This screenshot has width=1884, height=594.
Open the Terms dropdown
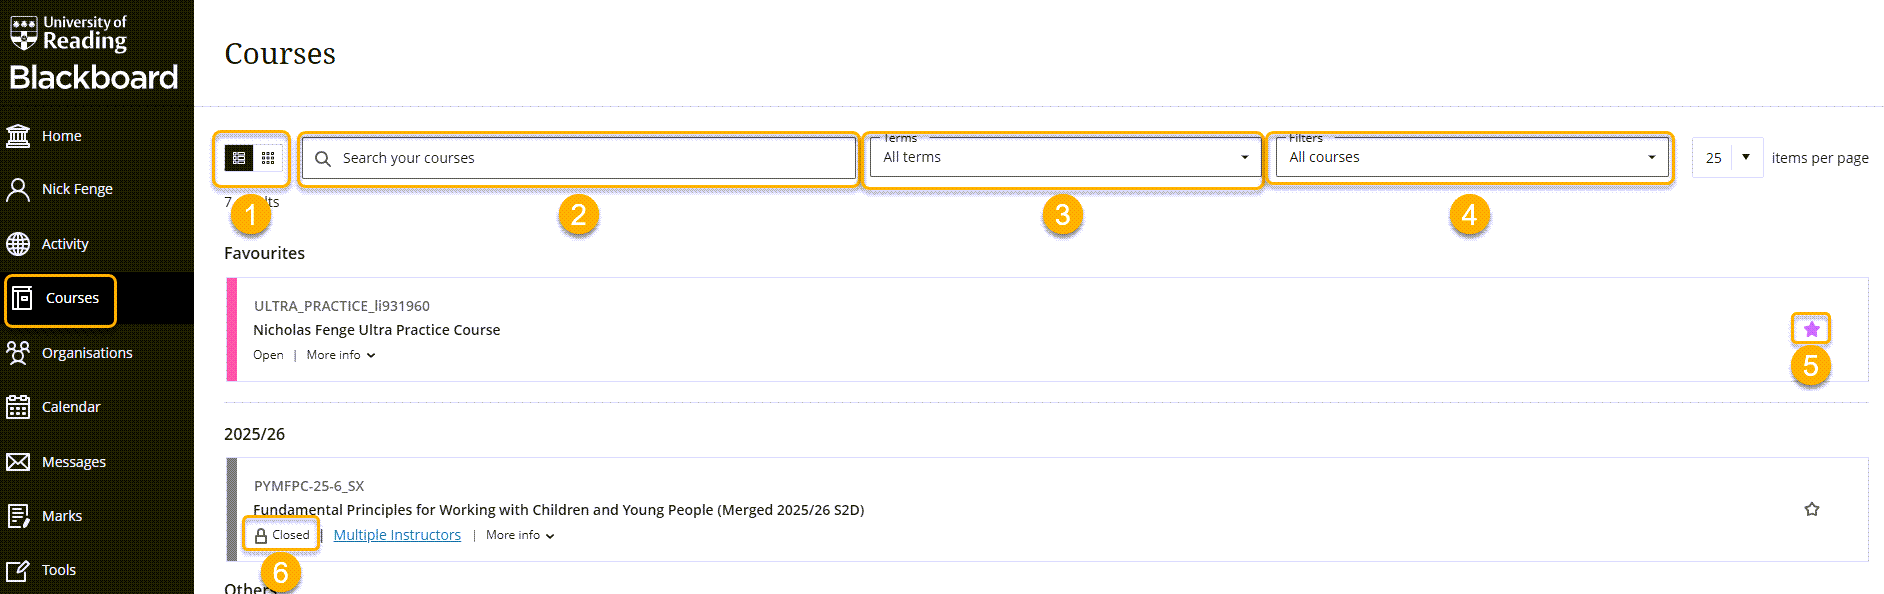pos(1064,158)
